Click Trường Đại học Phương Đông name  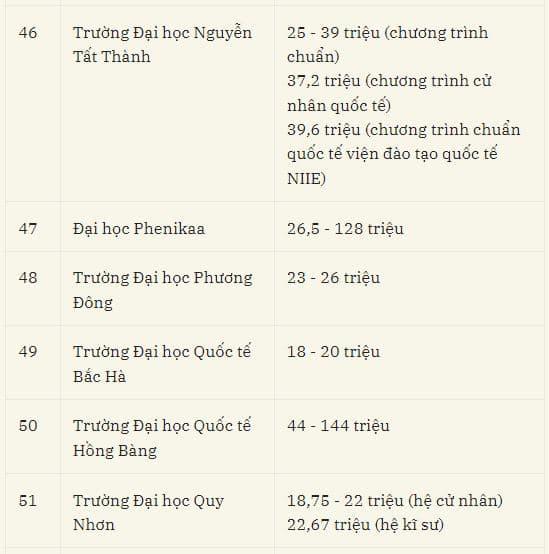tap(163, 290)
